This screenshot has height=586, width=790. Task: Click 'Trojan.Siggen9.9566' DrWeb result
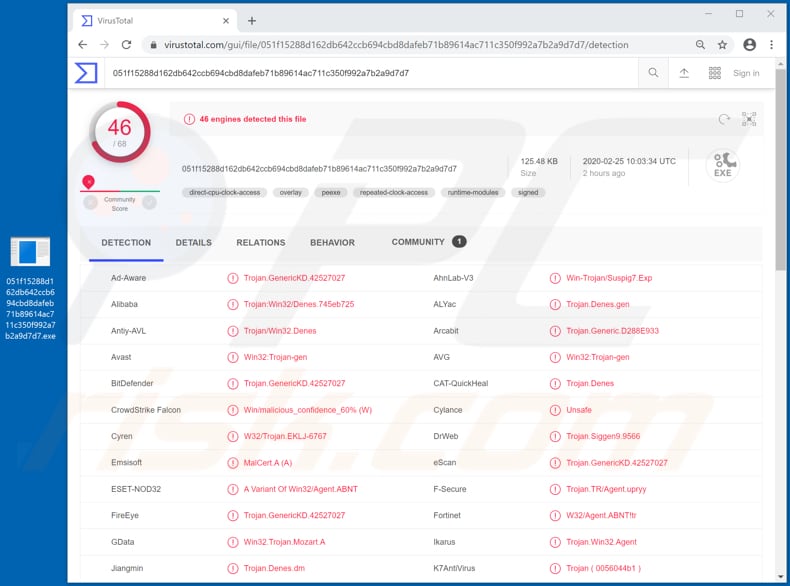(x=603, y=436)
